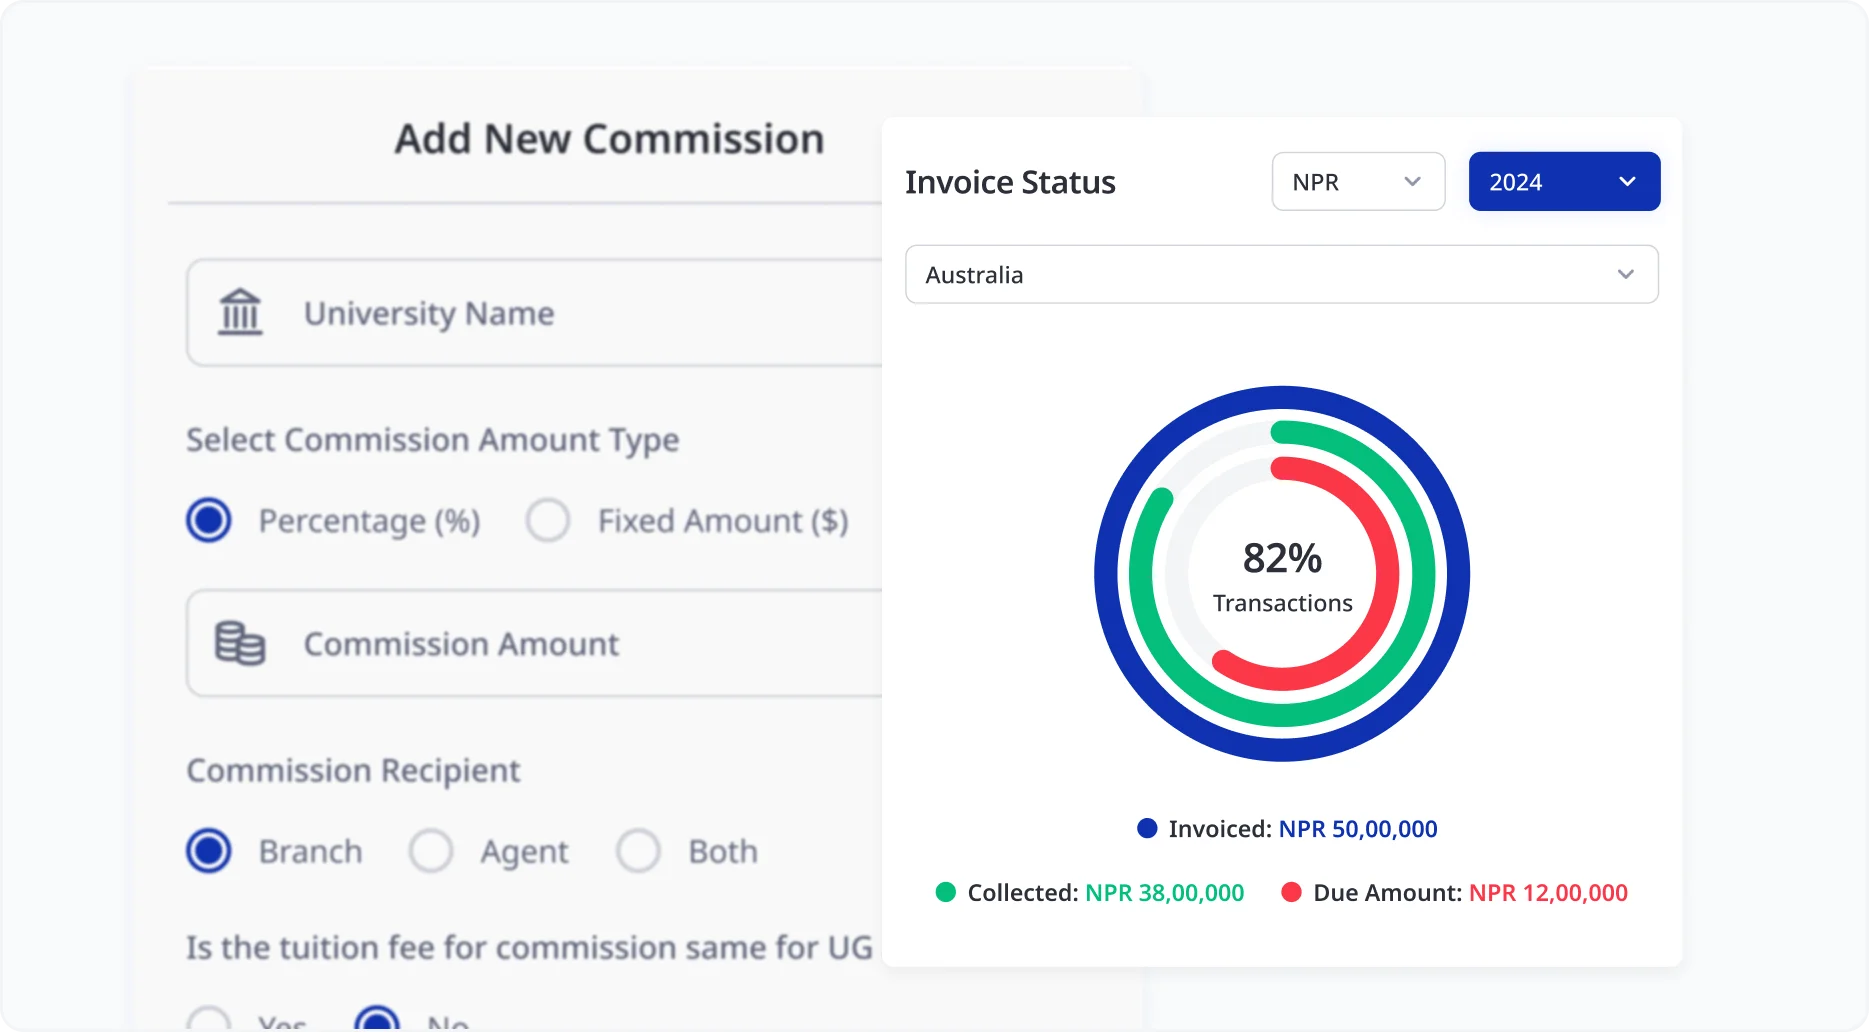
Task: Open the 2024 year dropdown
Action: point(1563,181)
